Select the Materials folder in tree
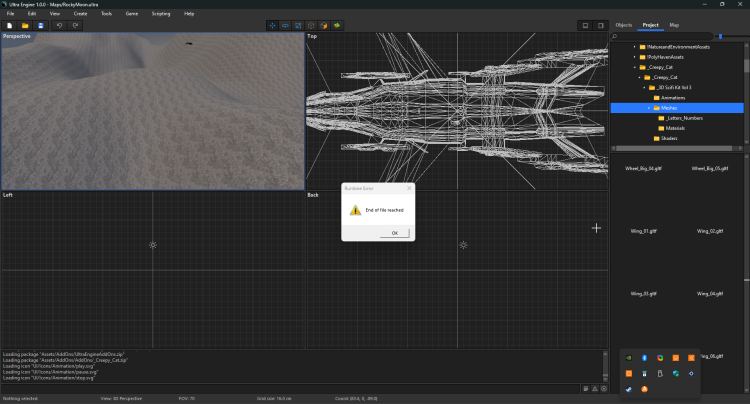Image resolution: width=750 pixels, height=404 pixels. pos(675,128)
